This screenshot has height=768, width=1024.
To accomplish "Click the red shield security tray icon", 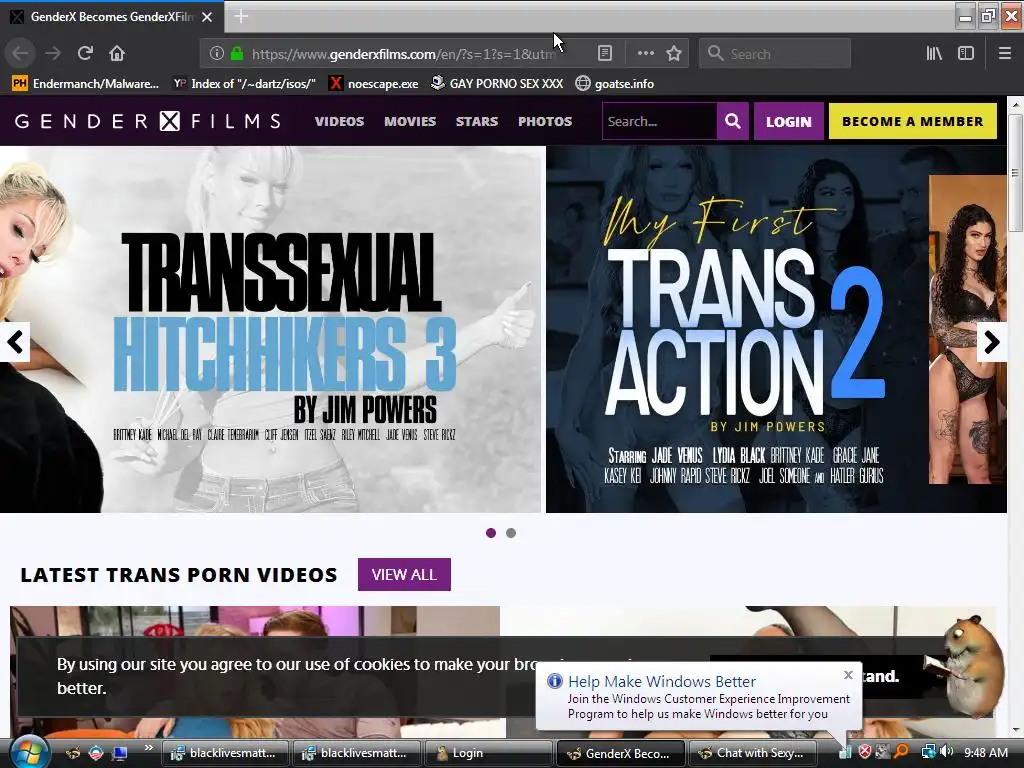I will [x=865, y=752].
